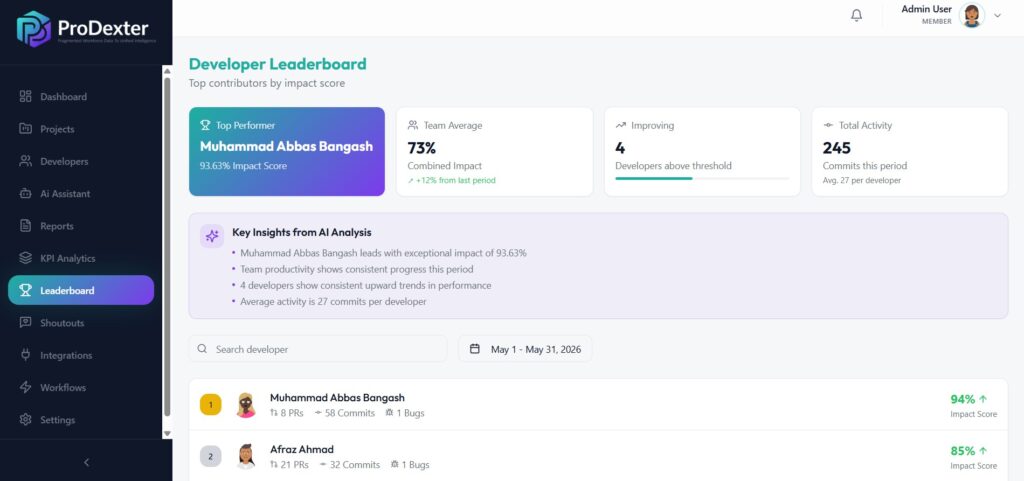
Task: Collapse the sidebar with the left chevron
Action: (x=86, y=462)
